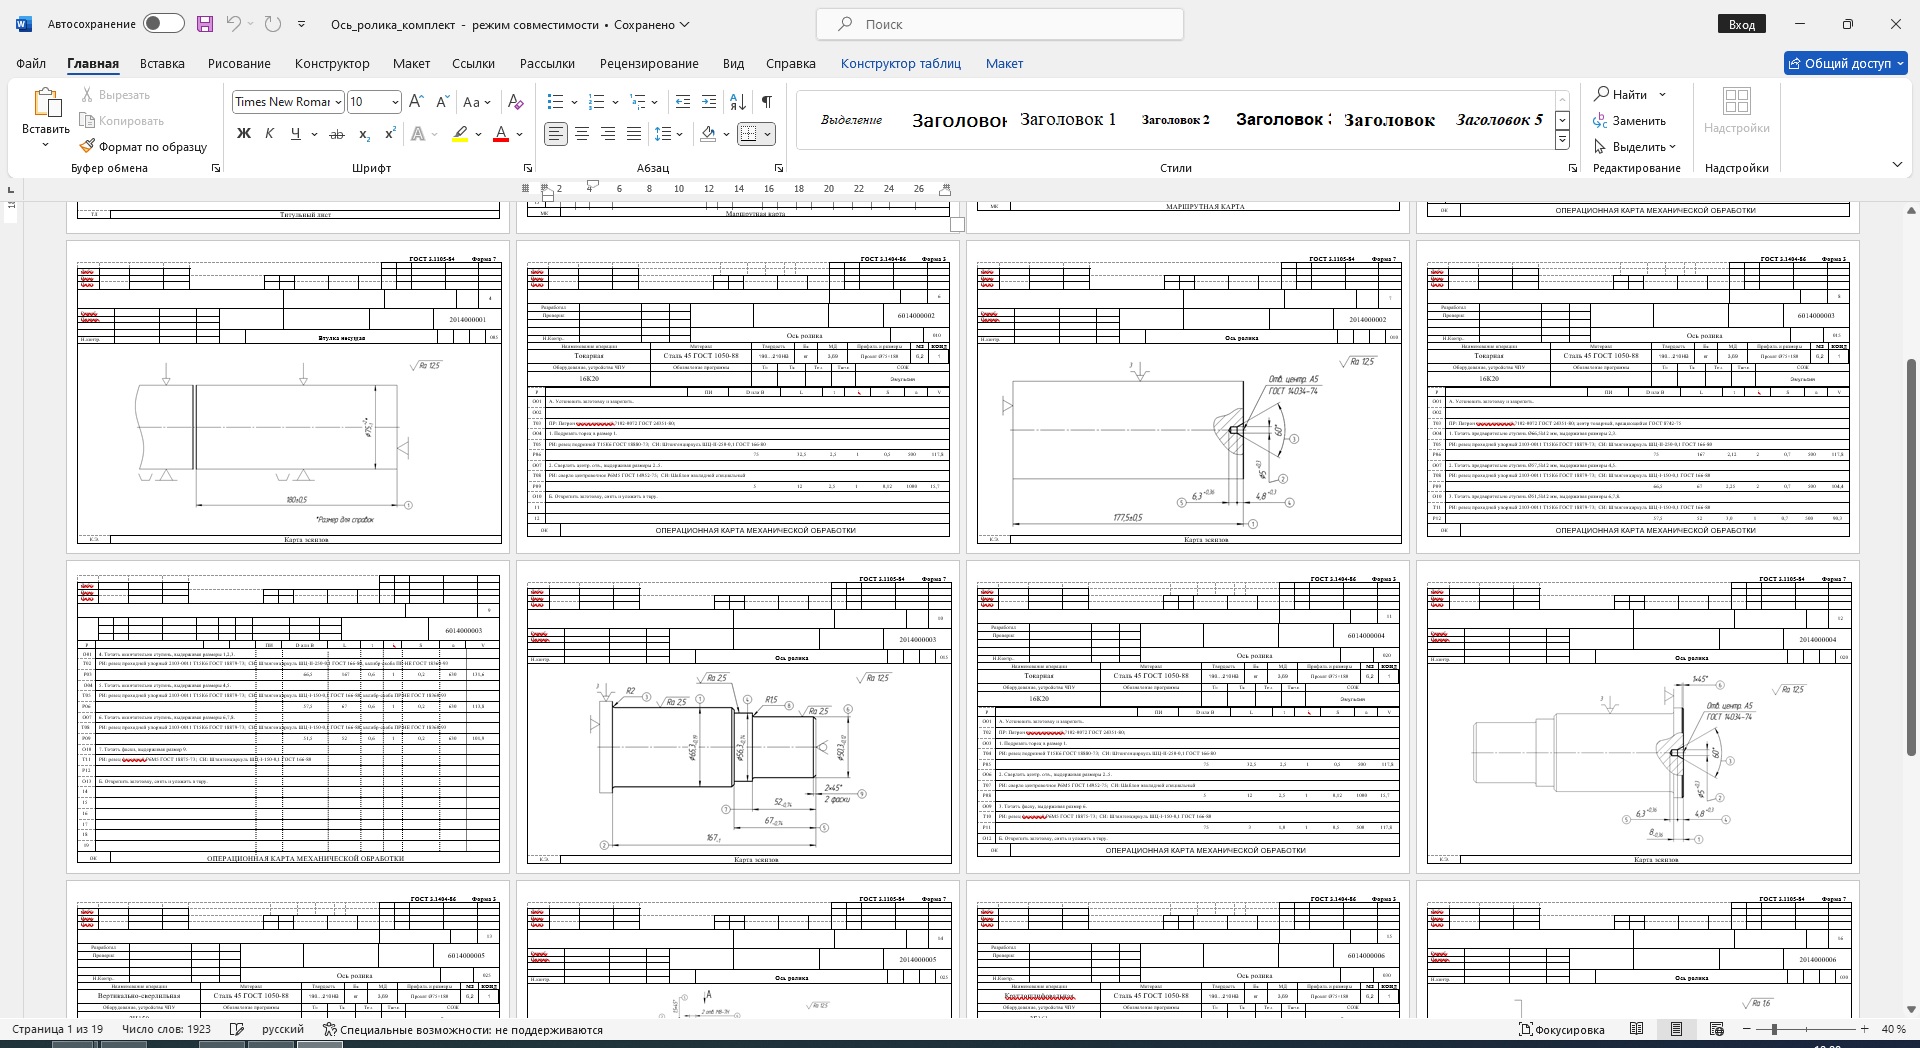Open the Надстройки add-ins button
1920x1048 pixels.
point(1737,112)
